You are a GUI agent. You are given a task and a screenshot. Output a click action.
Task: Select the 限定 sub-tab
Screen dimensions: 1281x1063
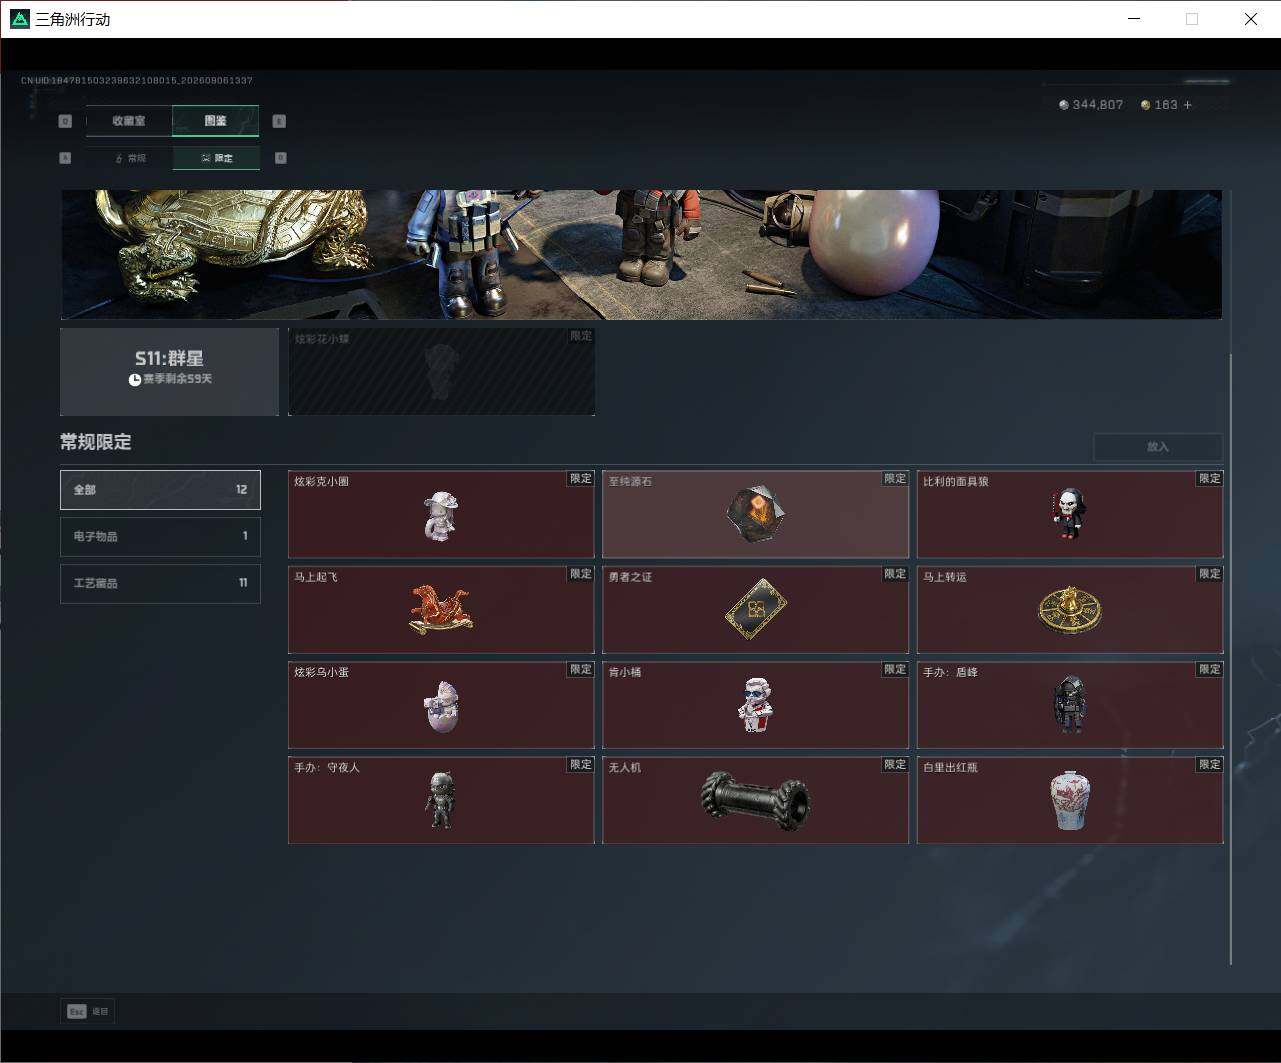[x=216, y=158]
